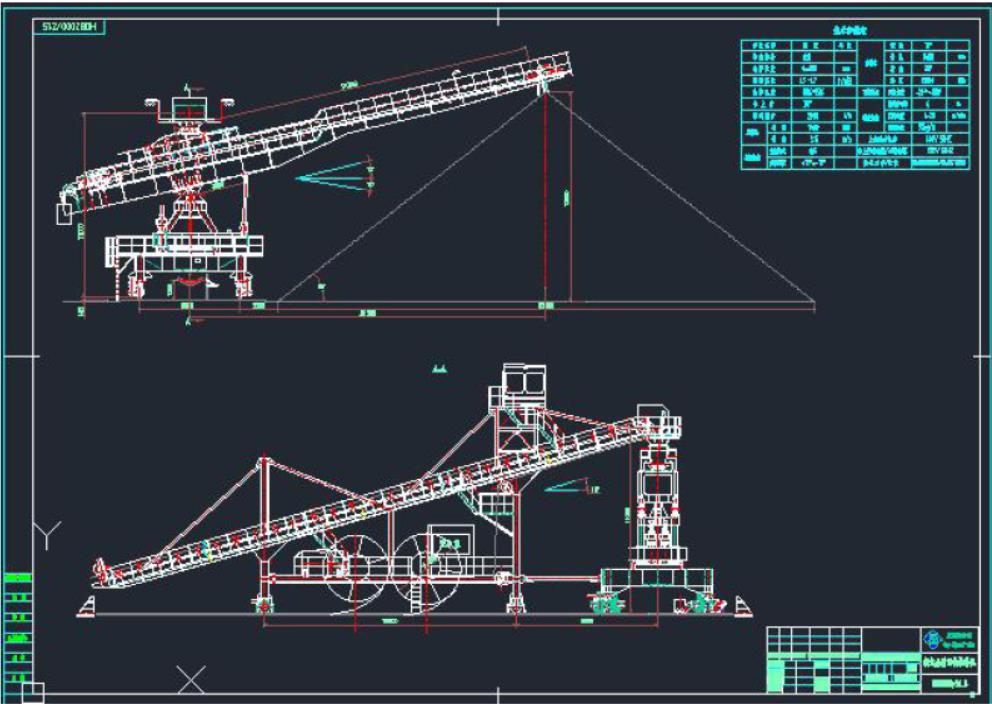Viewport: 992px width, 704px height.
Task: Pick the red vertical line at stockpile peak
Action: [546, 200]
